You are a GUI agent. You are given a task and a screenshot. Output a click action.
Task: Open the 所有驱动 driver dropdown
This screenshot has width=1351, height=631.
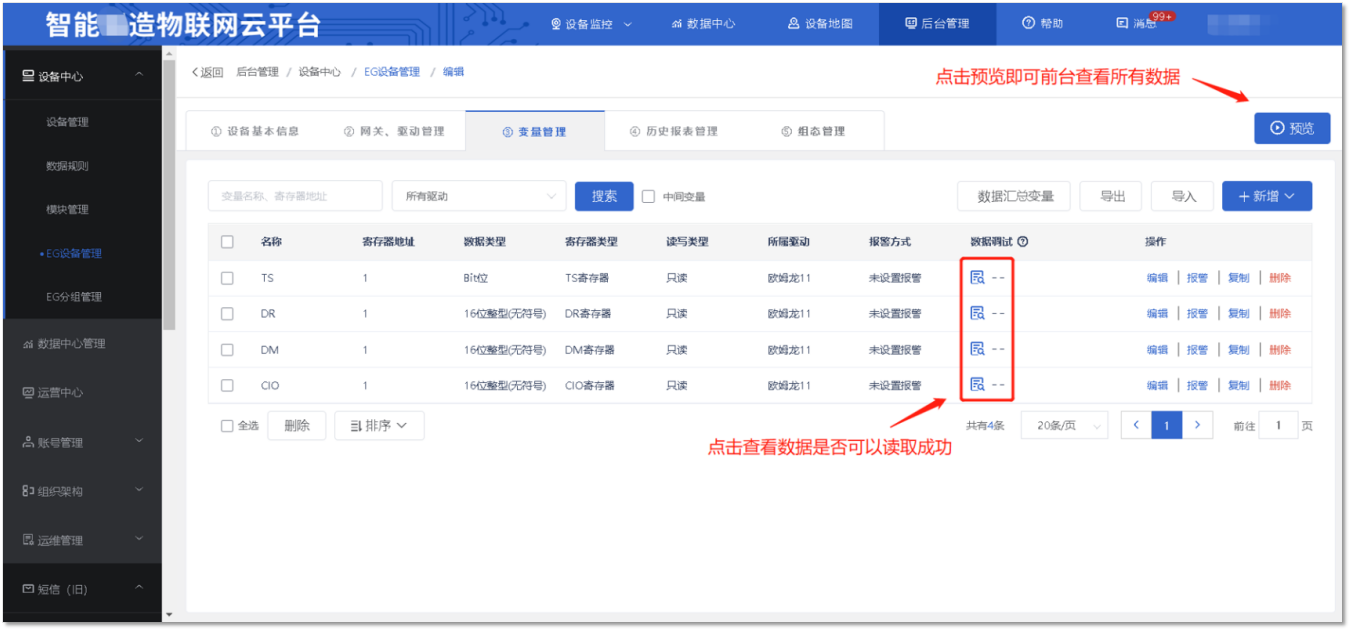point(479,196)
